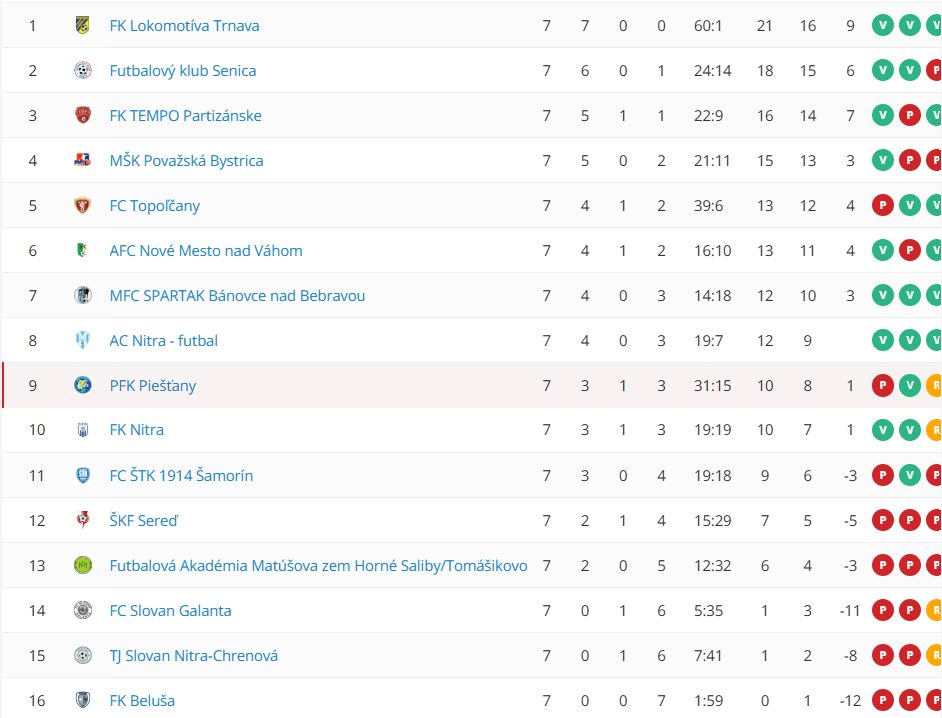Open the FK Nitra team link

coord(136,430)
